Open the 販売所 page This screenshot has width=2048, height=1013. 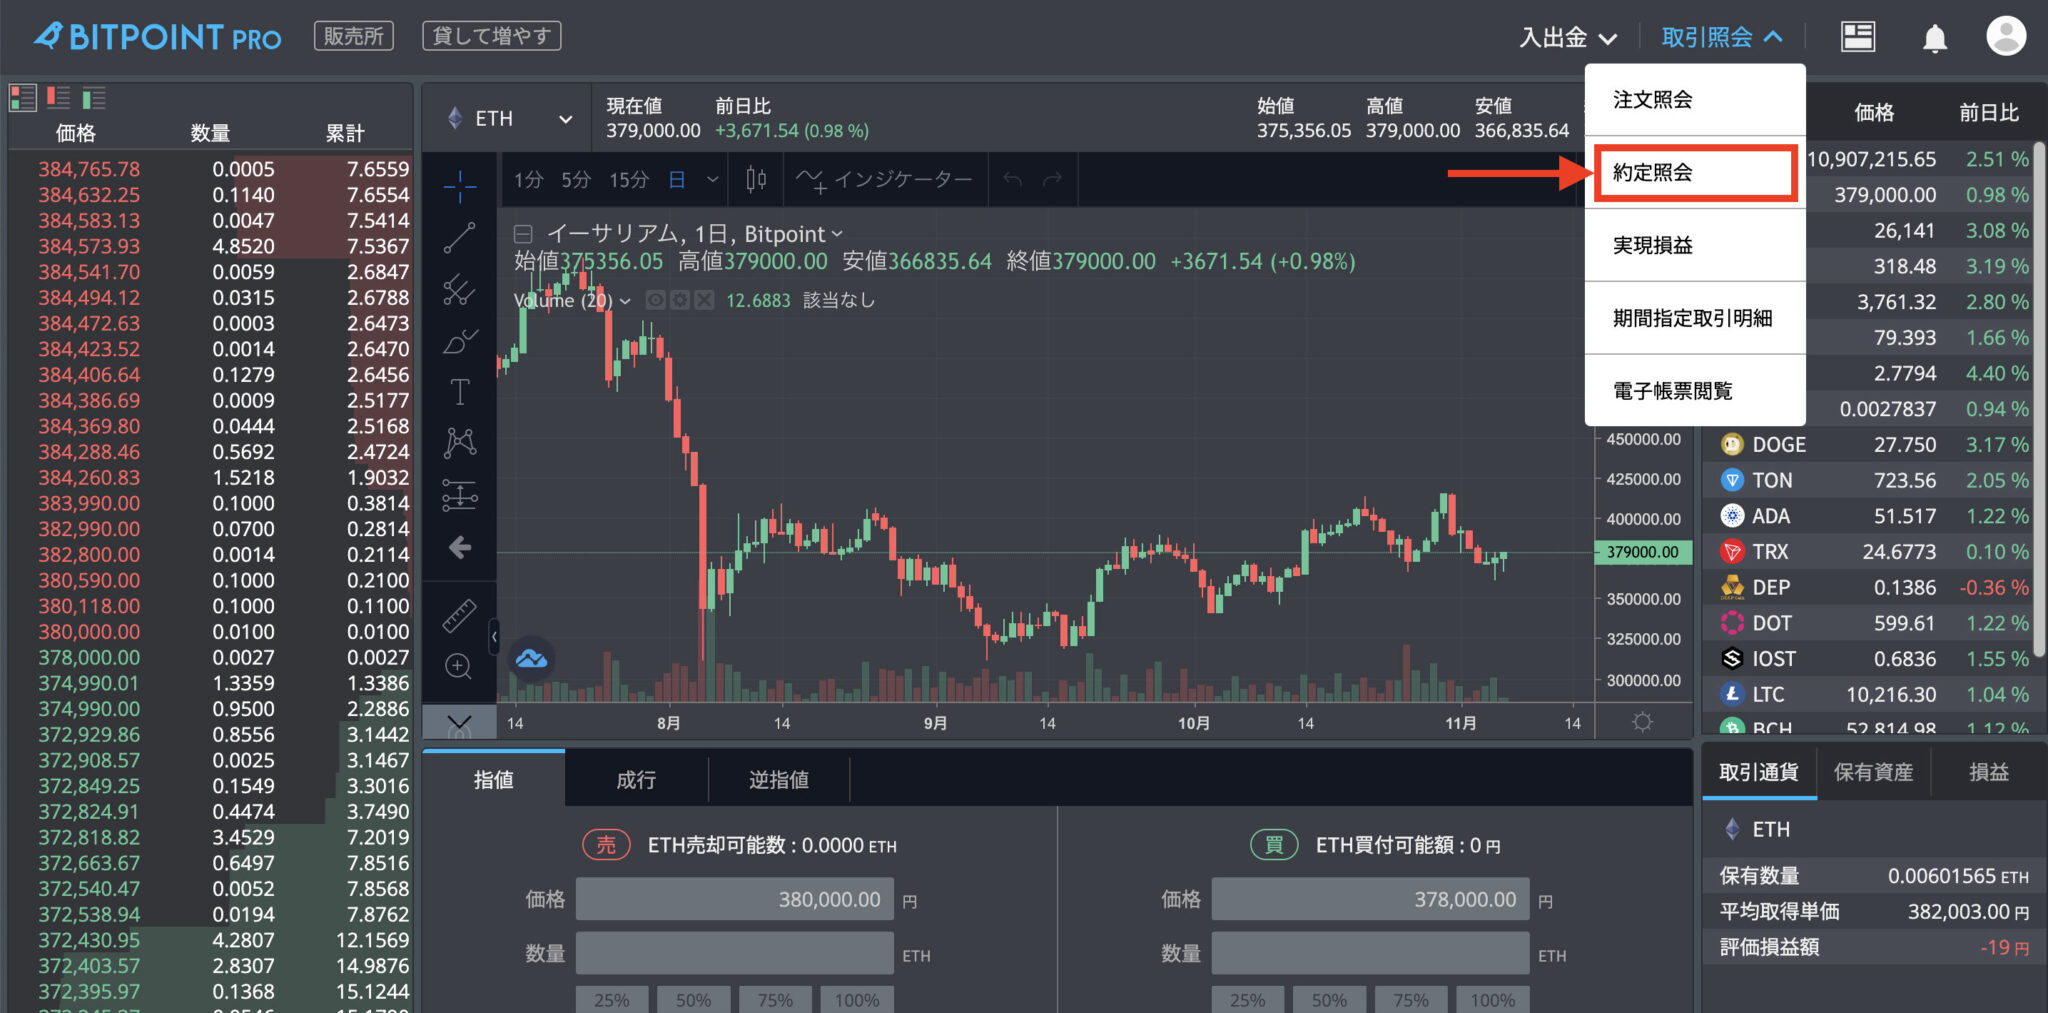pos(353,34)
